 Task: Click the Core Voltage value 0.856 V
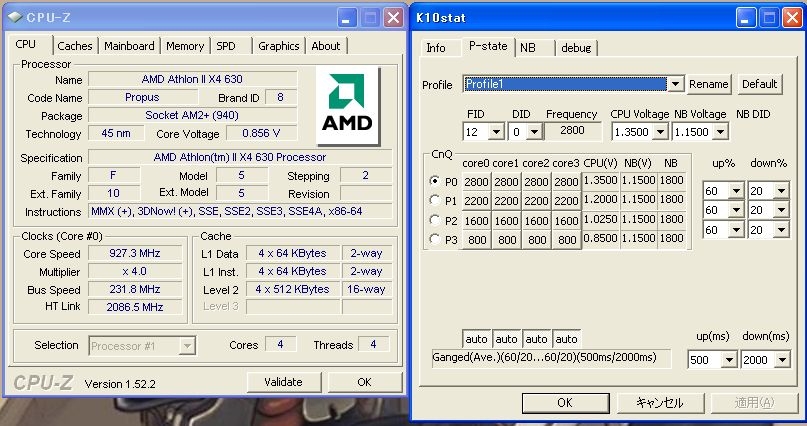pyautogui.click(x=261, y=133)
